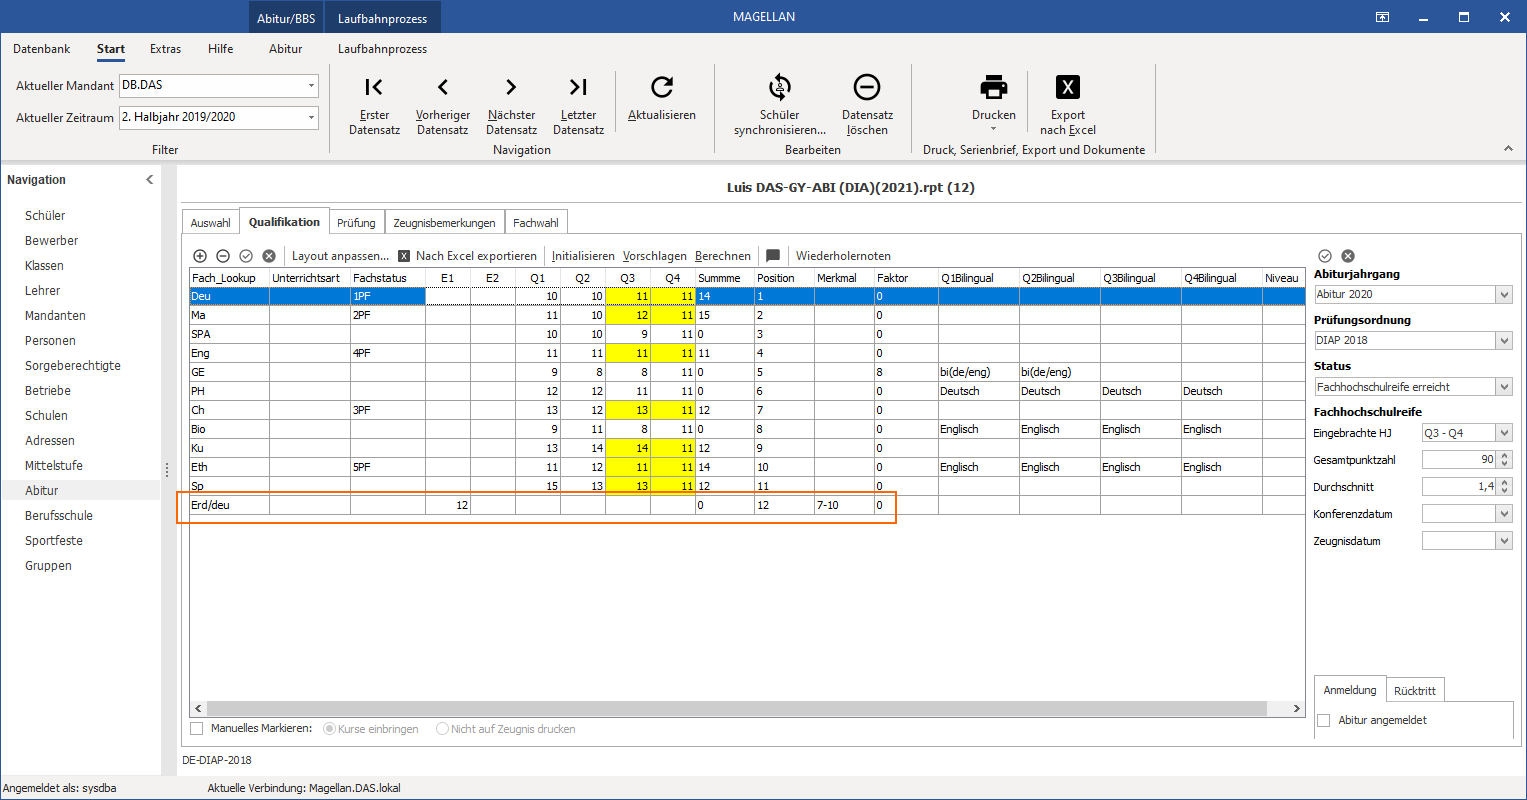This screenshot has height=800, width=1527.
Task: Select Nicht auf Zeugnis drucken option
Action: (442, 729)
